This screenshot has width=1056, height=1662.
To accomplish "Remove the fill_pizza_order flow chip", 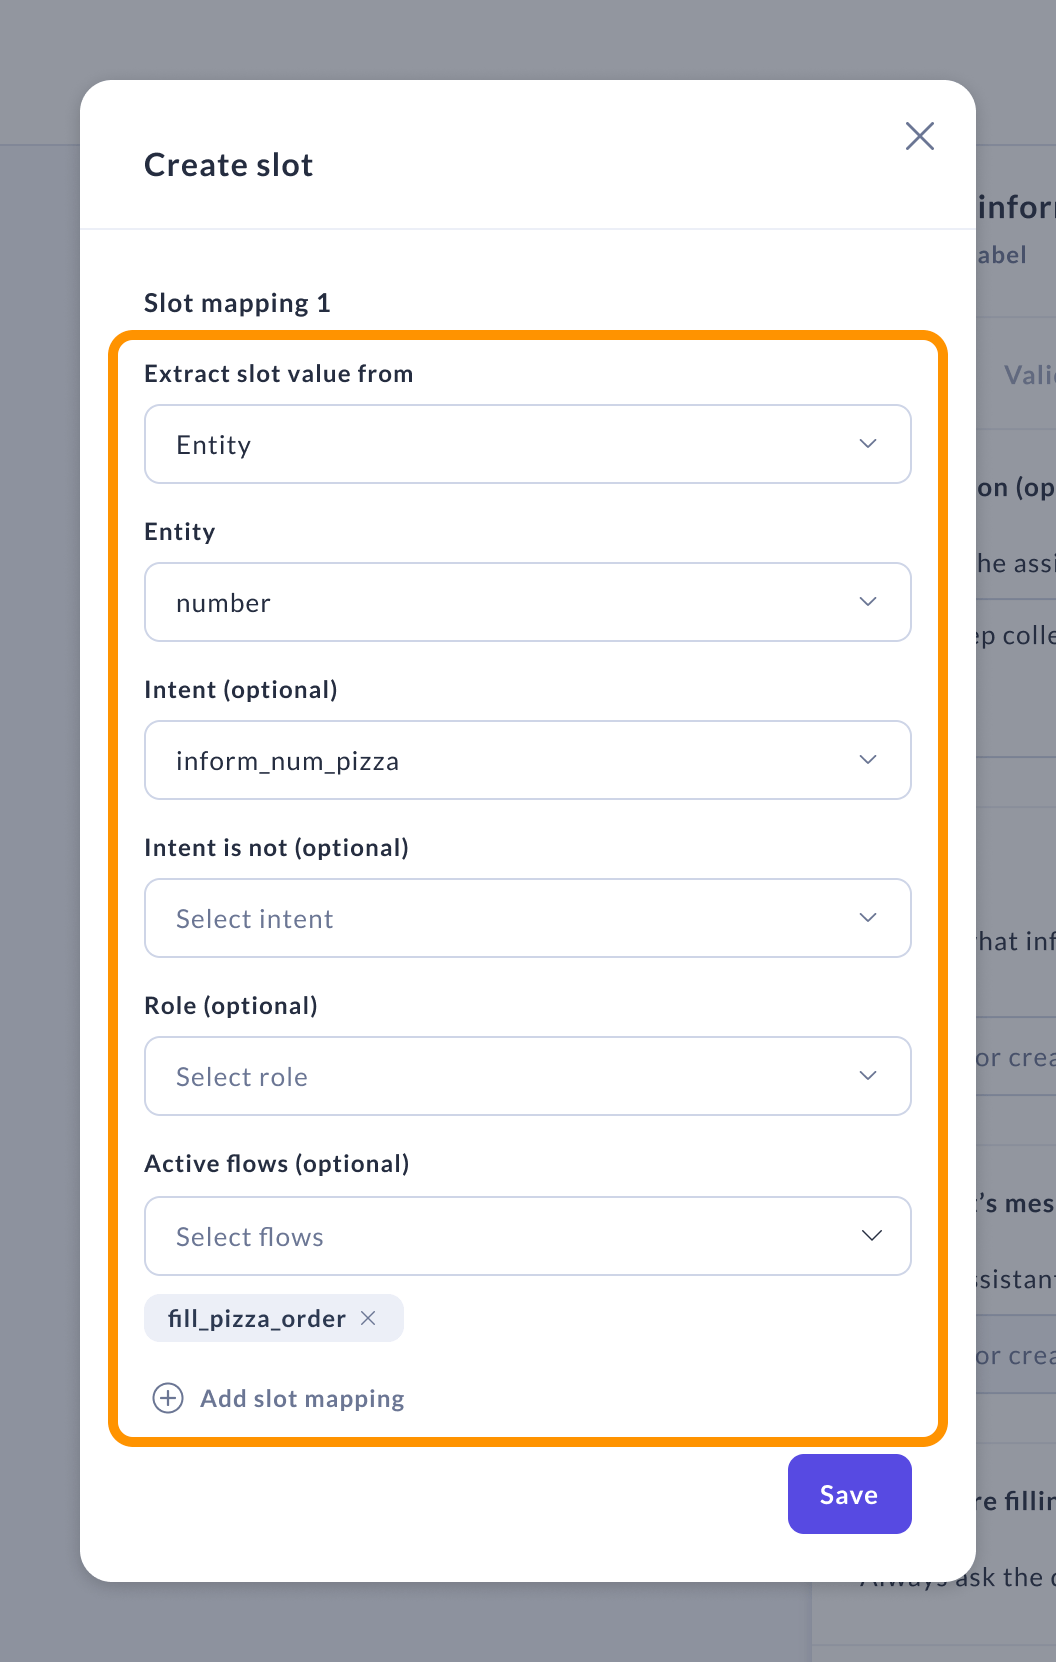I will click(368, 1318).
